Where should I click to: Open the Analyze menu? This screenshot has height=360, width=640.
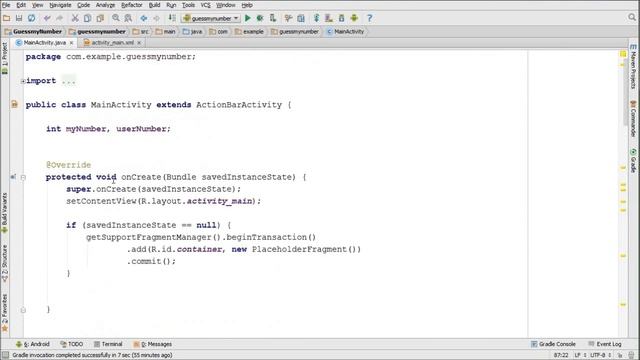(105, 5)
